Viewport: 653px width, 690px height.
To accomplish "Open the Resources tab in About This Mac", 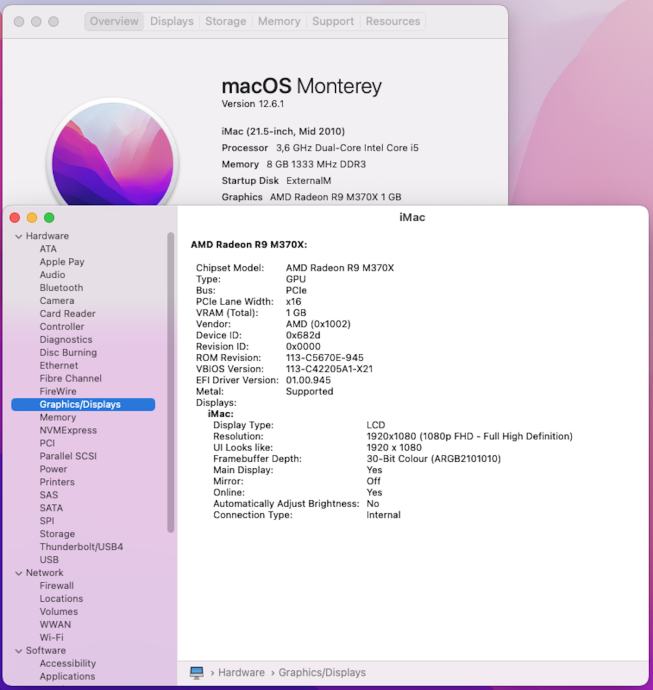I will (393, 21).
